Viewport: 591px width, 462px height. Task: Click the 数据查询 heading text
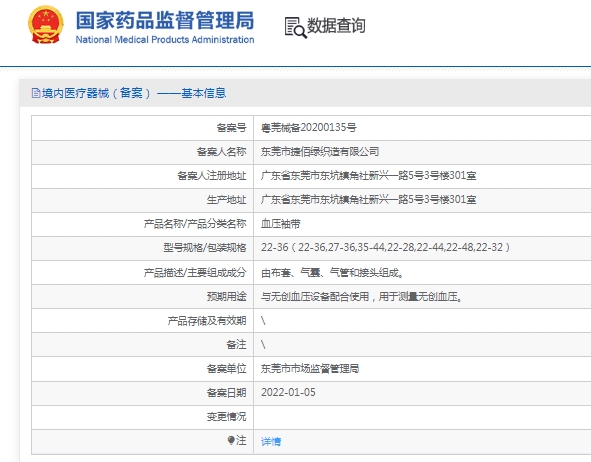[336, 26]
